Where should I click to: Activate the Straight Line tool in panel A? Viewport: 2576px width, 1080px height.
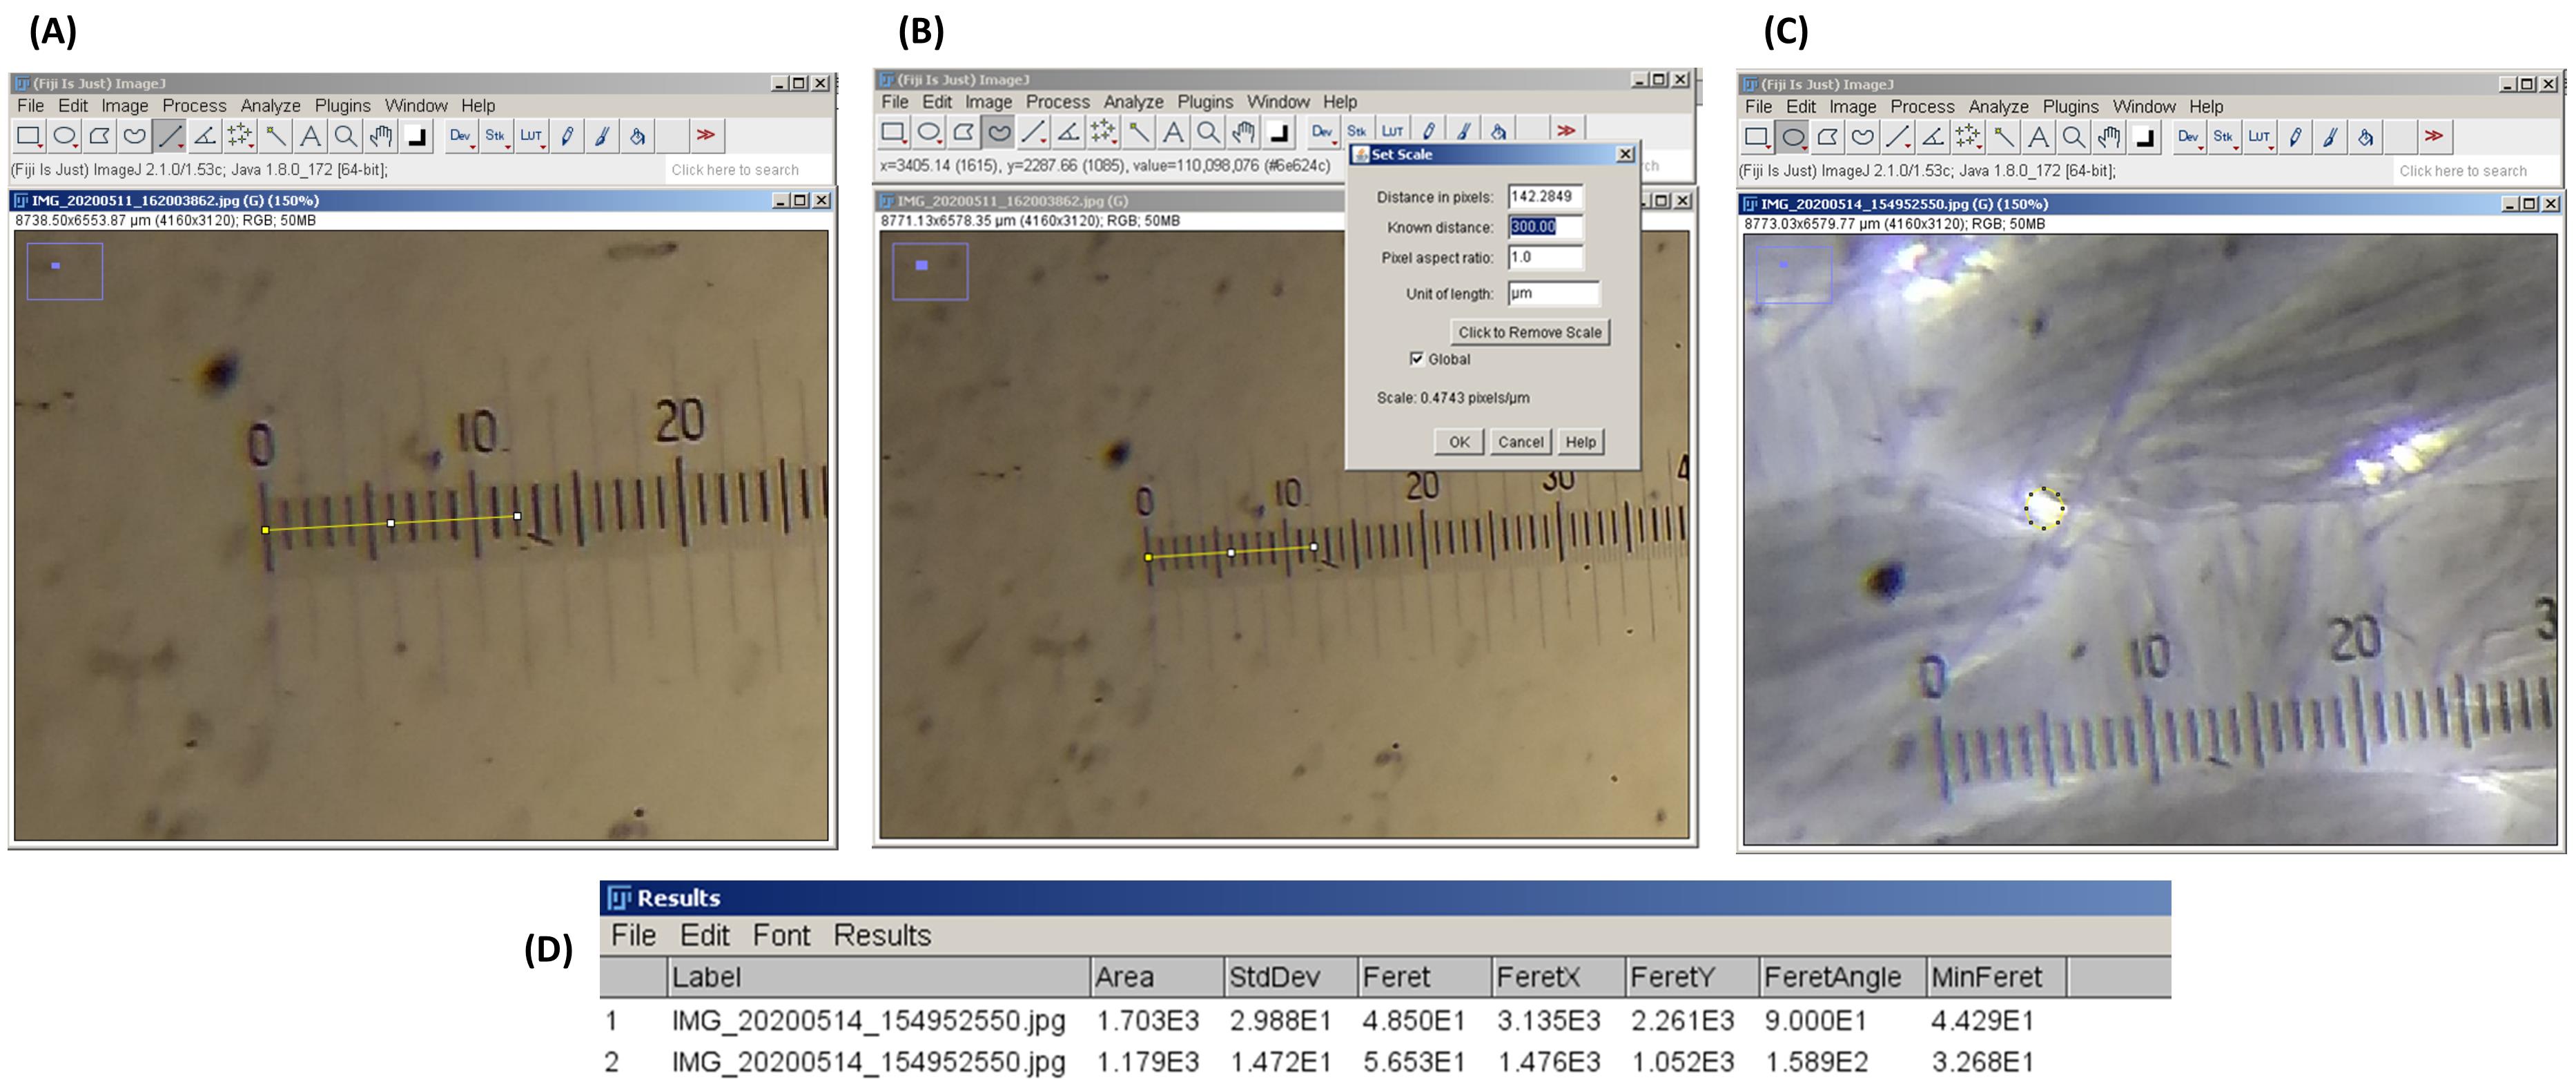pos(169,136)
